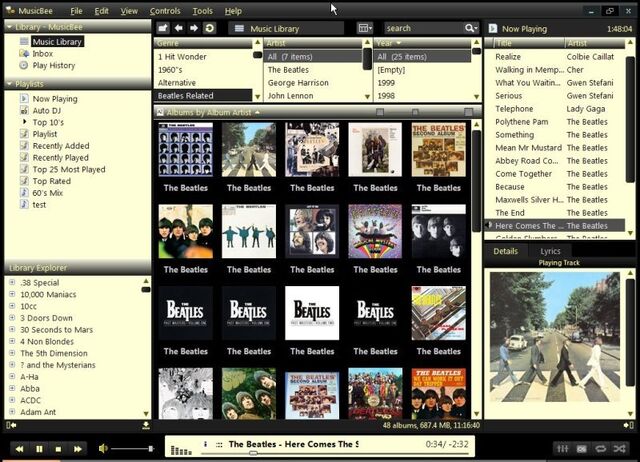Click the Inbox icon in library
Viewport: 640px width, 462px height.
pyautogui.click(x=24, y=53)
